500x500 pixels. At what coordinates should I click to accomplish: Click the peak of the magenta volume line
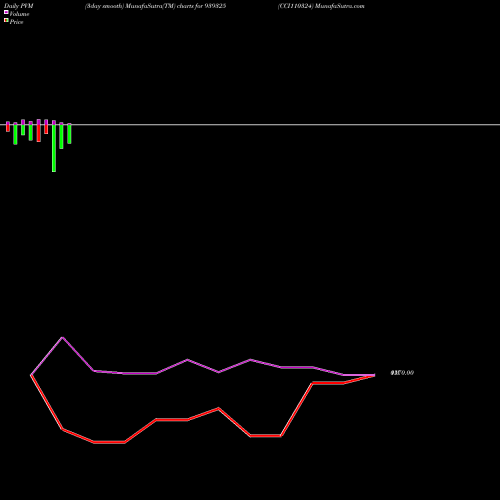[x=63, y=338]
